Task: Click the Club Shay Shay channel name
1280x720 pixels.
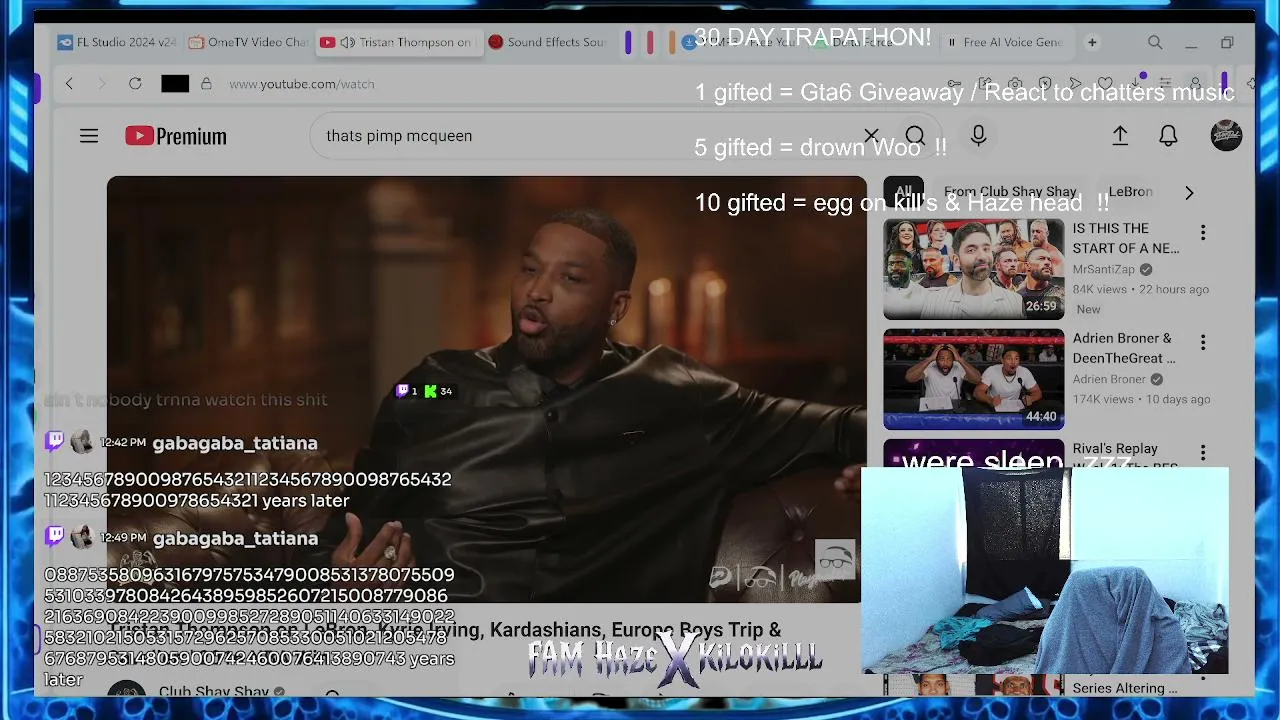Action: coord(214,691)
